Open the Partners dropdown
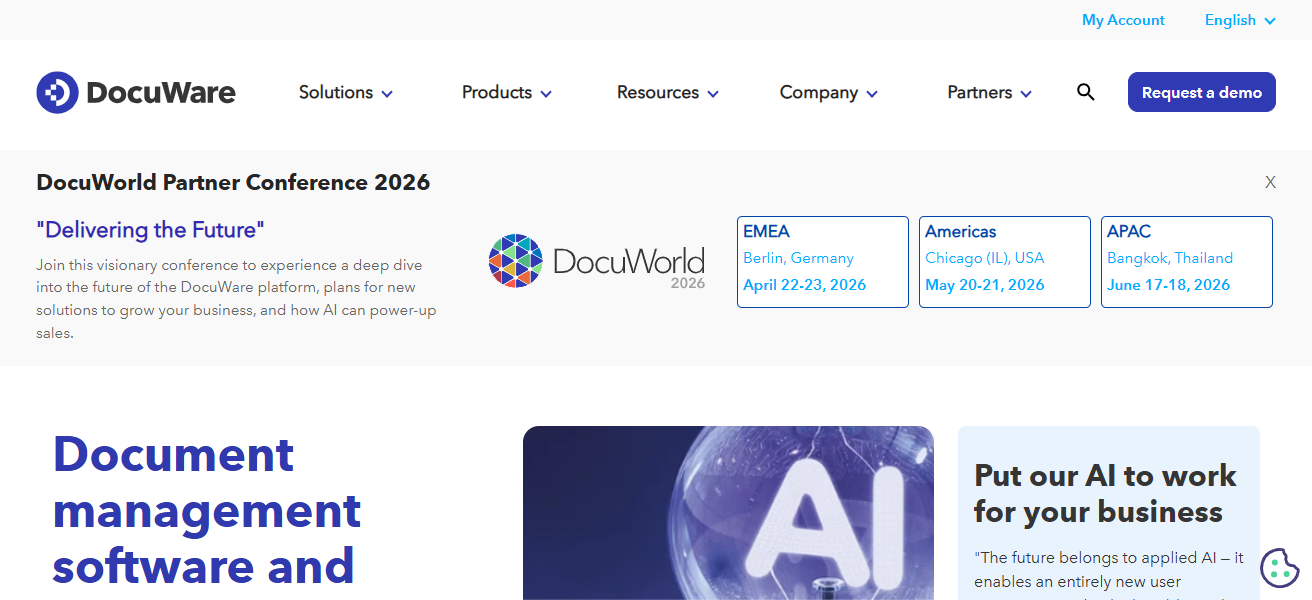This screenshot has width=1312, height=600. (988, 92)
